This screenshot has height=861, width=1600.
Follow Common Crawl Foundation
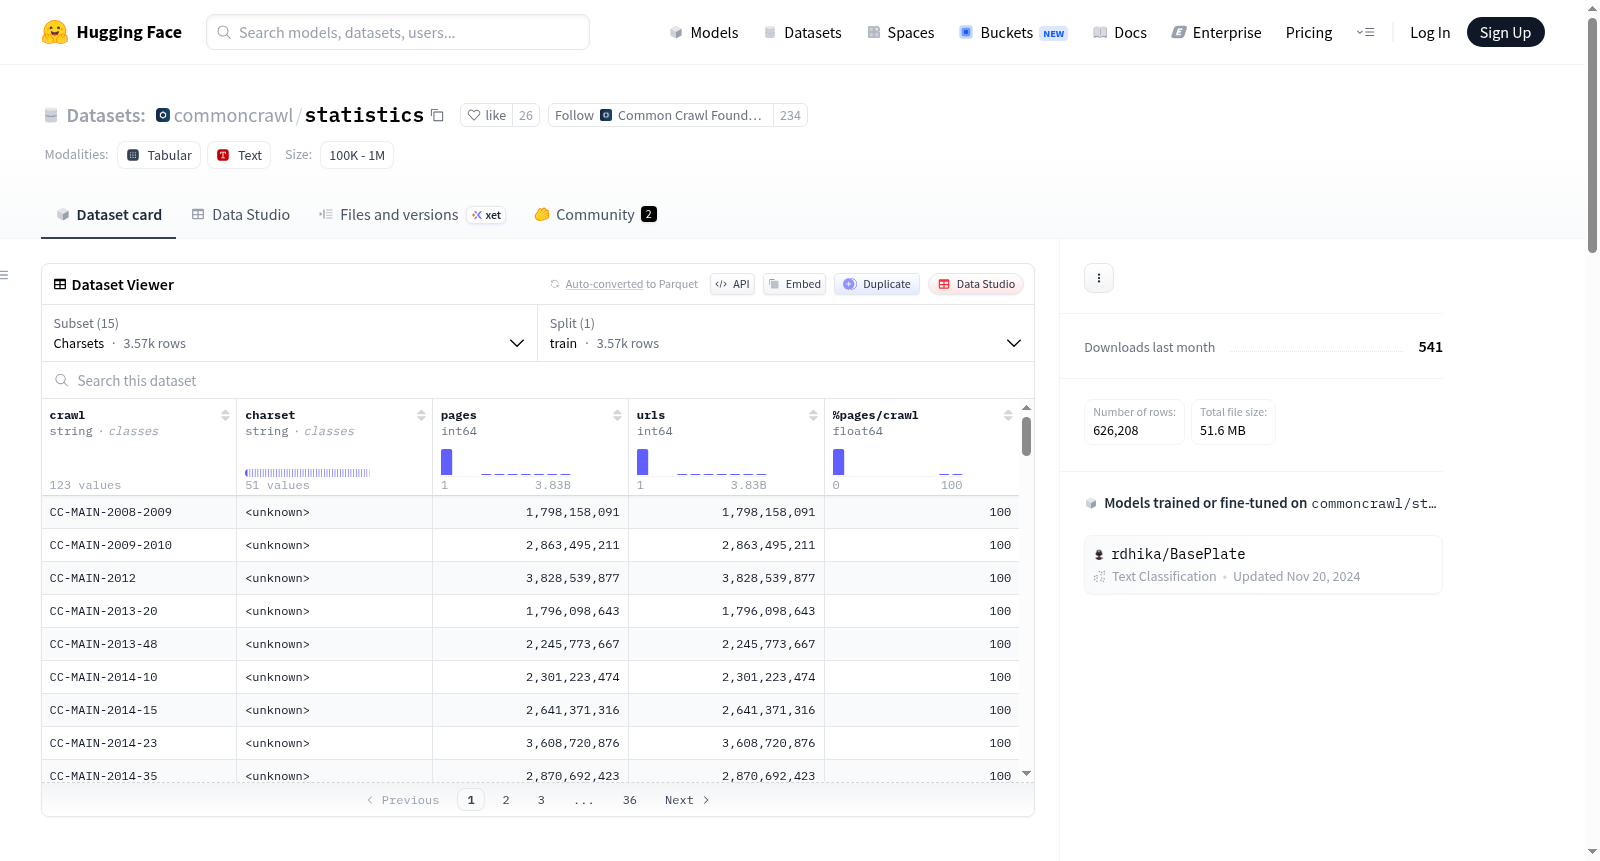(x=661, y=115)
